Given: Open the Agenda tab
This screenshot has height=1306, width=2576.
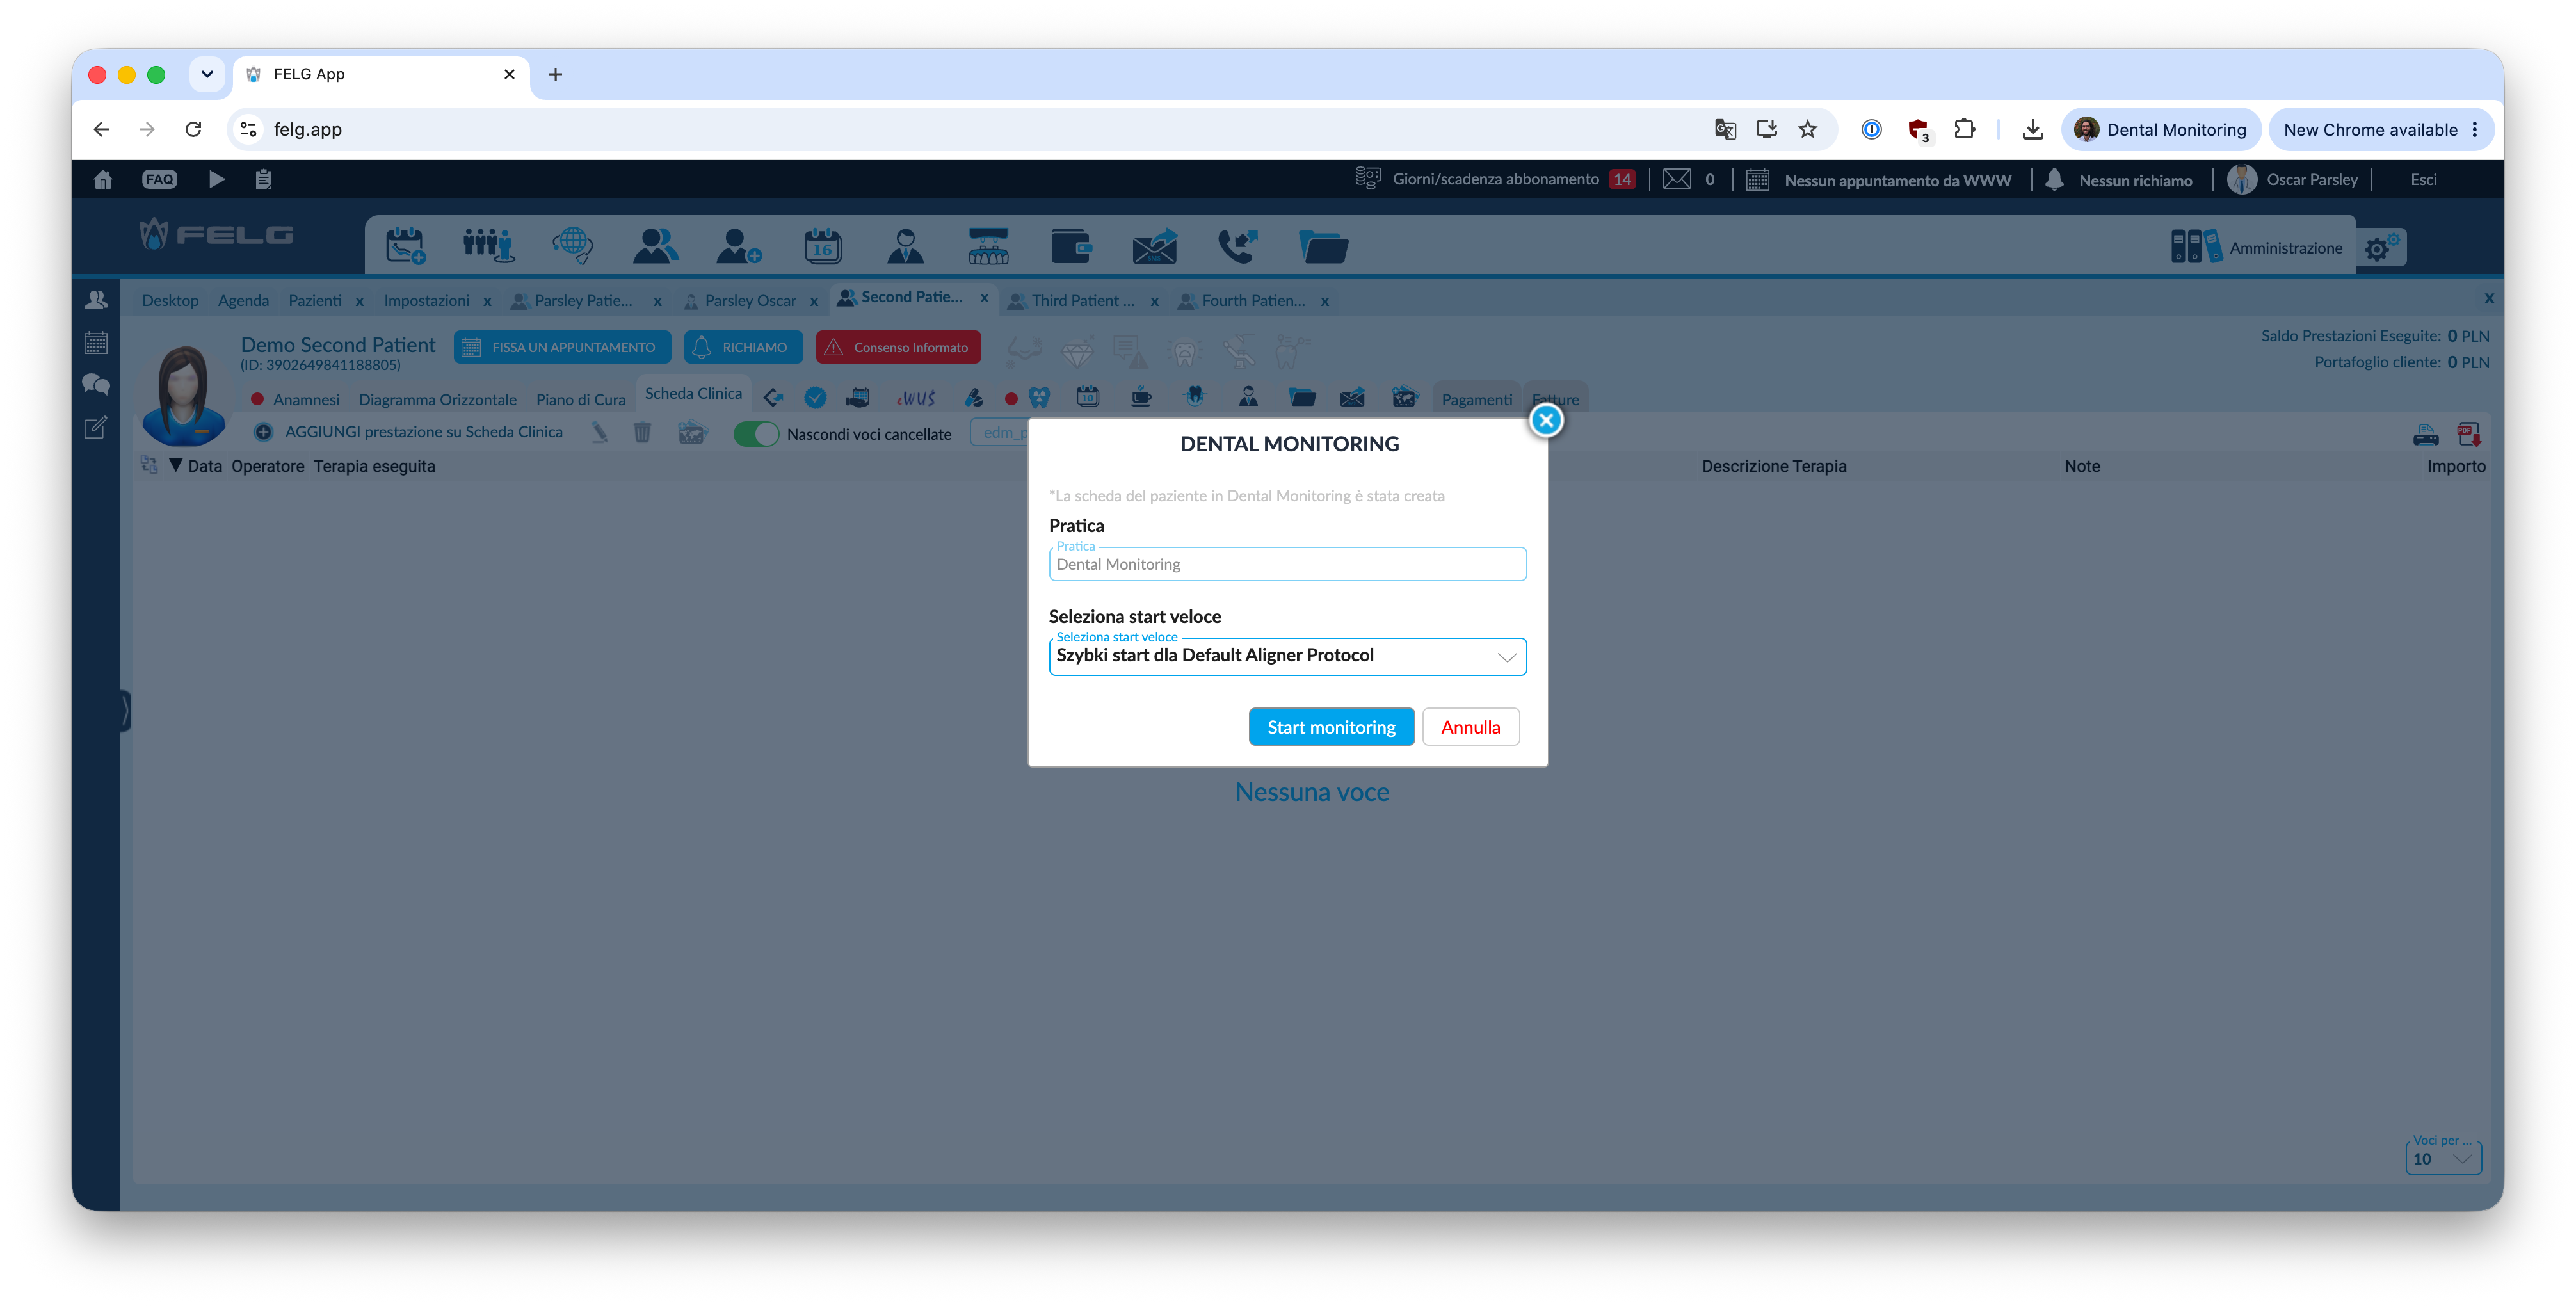Looking at the screenshot, I should pyautogui.click(x=243, y=300).
